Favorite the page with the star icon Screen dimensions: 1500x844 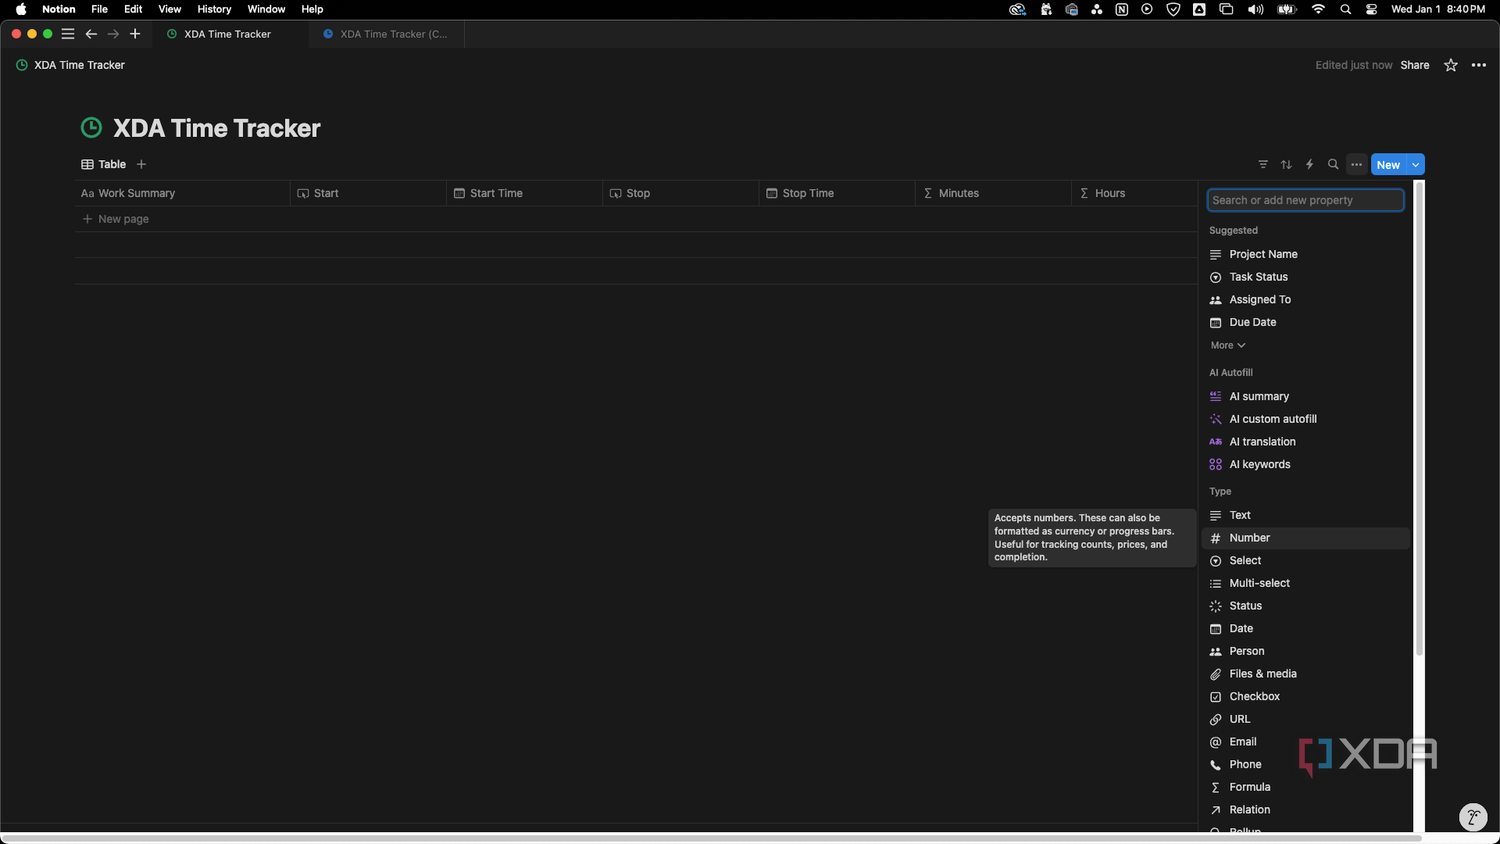point(1451,65)
